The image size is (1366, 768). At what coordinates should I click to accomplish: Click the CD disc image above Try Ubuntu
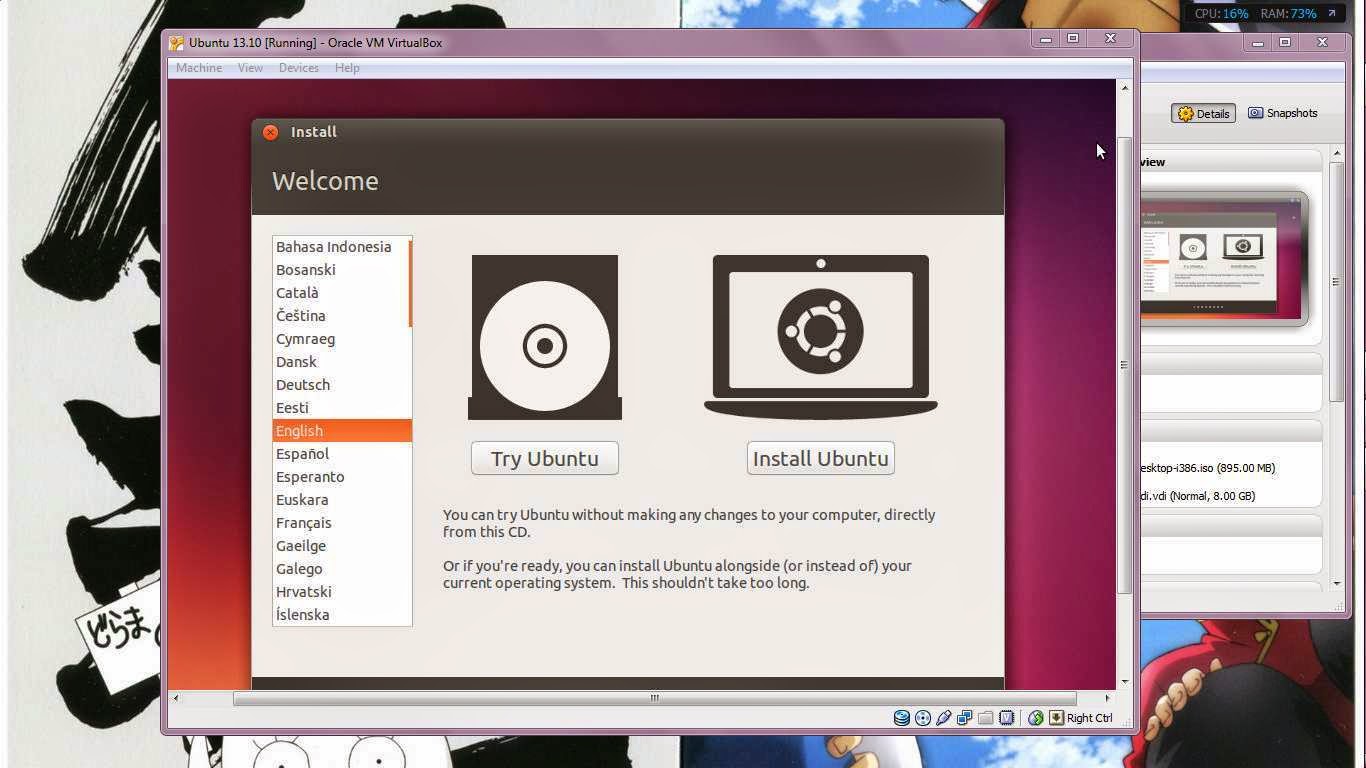click(x=545, y=337)
